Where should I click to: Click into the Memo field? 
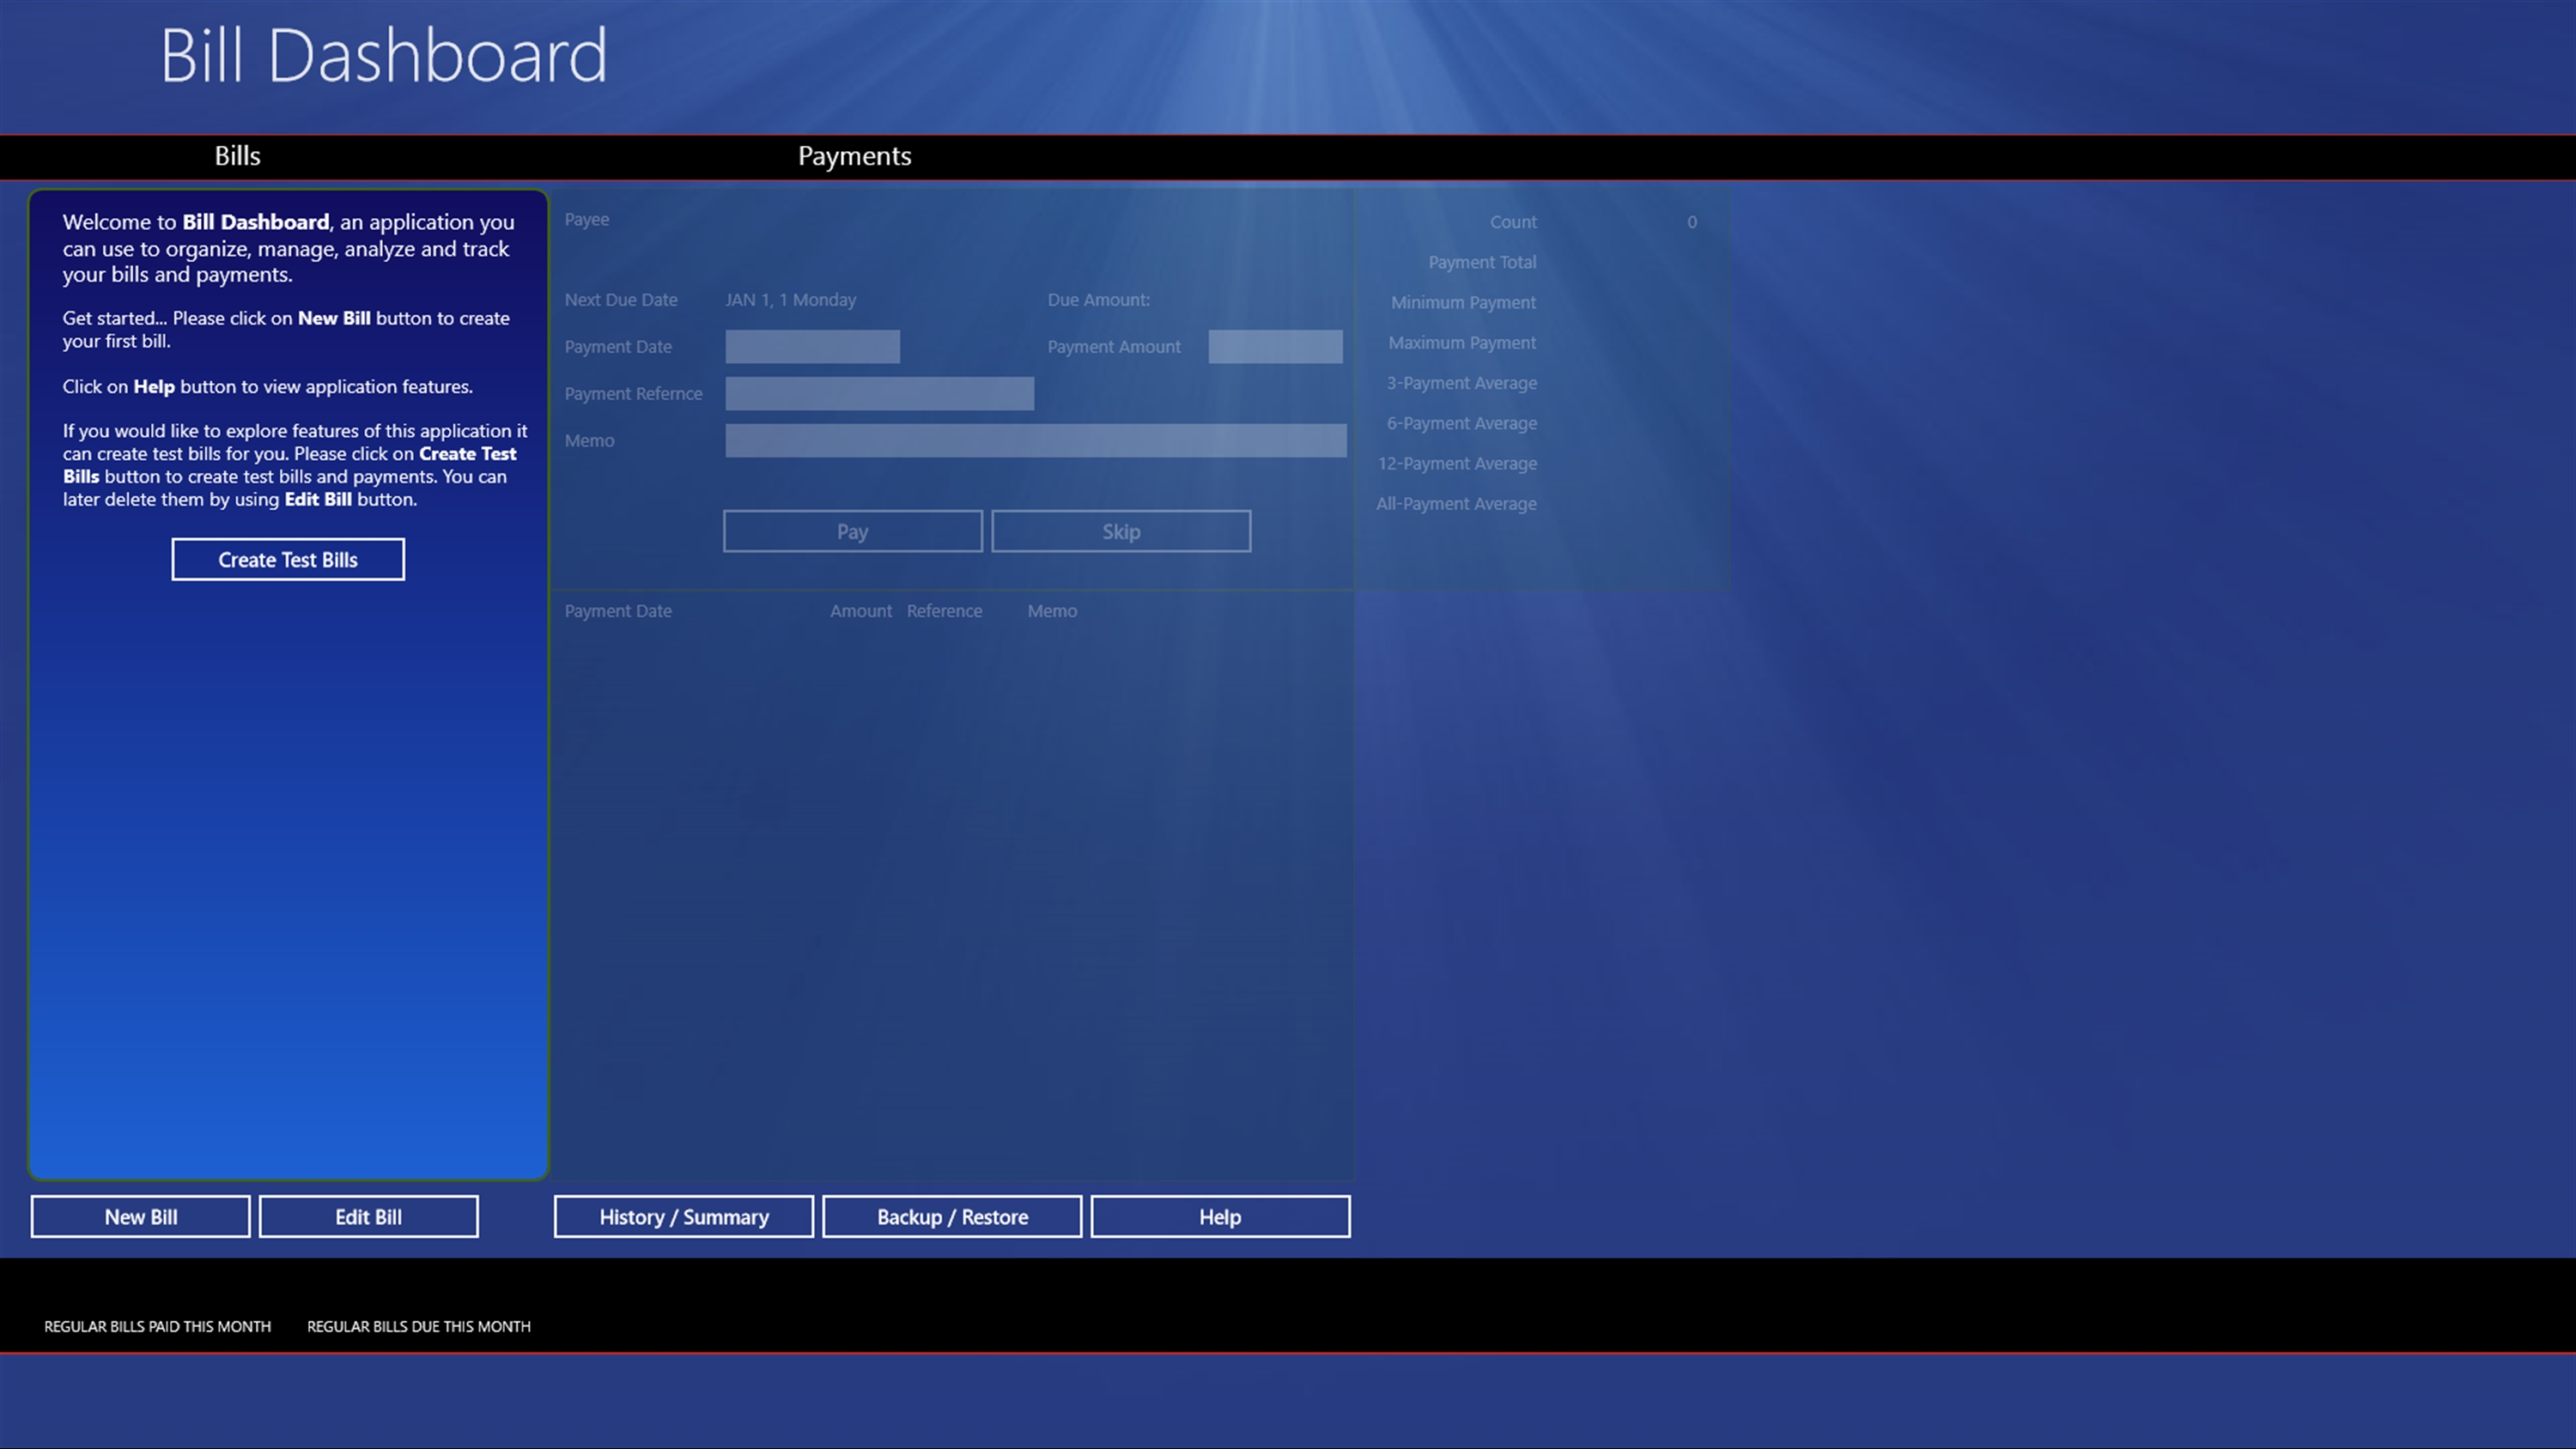[1035, 441]
